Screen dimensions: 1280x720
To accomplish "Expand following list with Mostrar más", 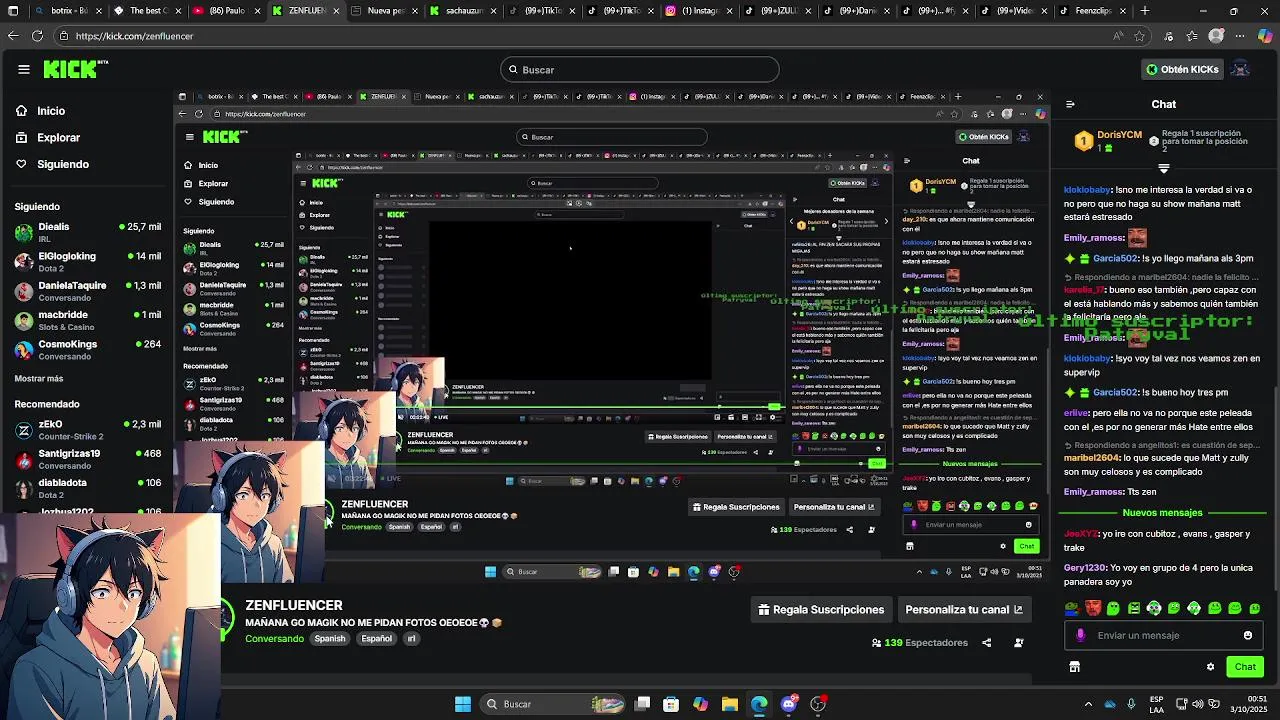I will [x=39, y=379].
